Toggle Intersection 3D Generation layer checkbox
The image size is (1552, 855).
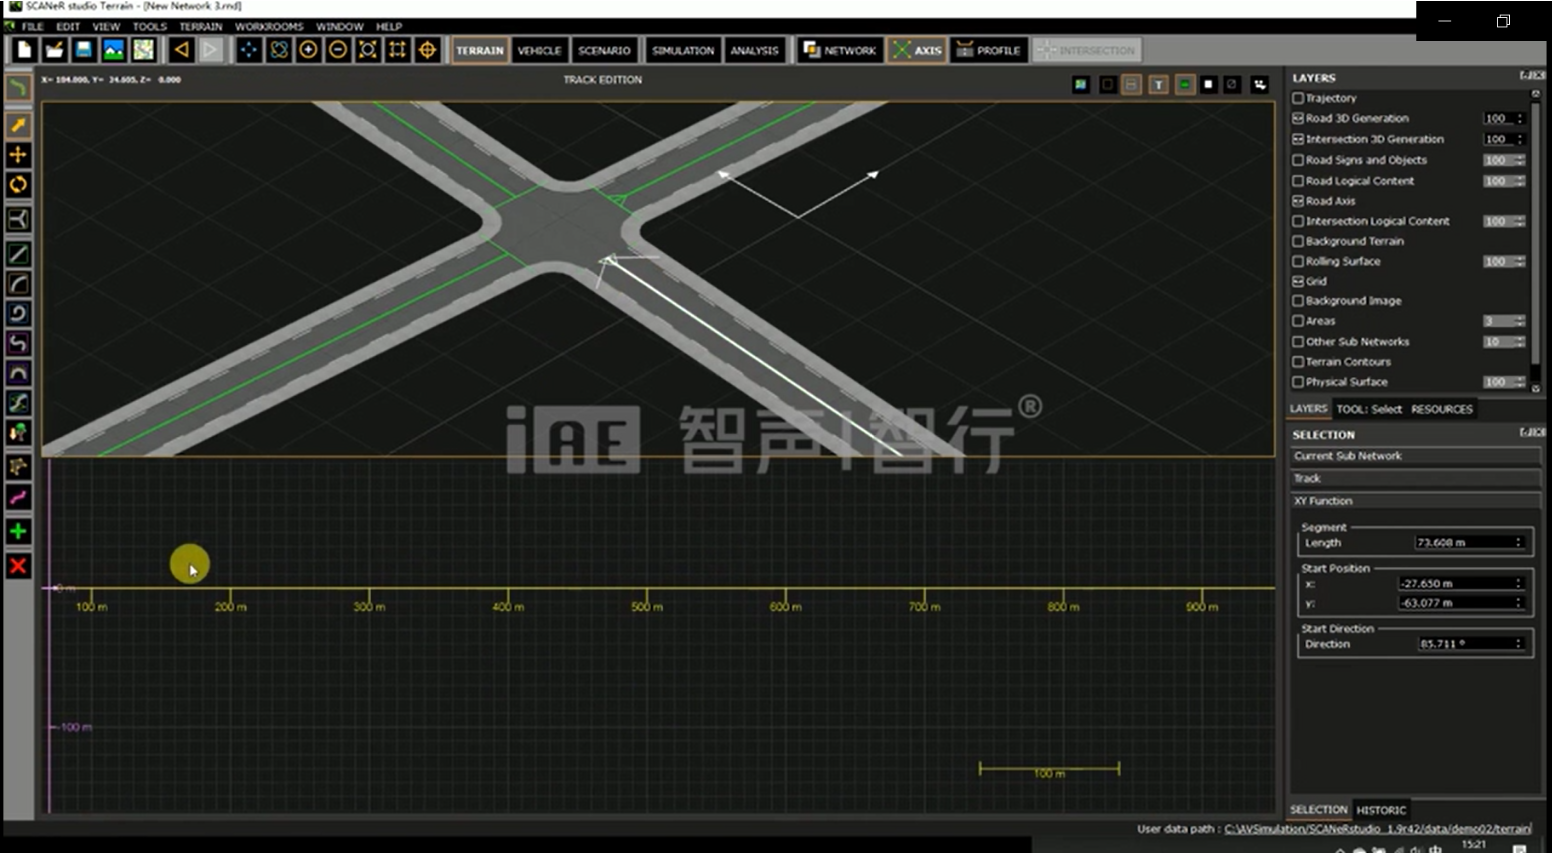point(1298,139)
